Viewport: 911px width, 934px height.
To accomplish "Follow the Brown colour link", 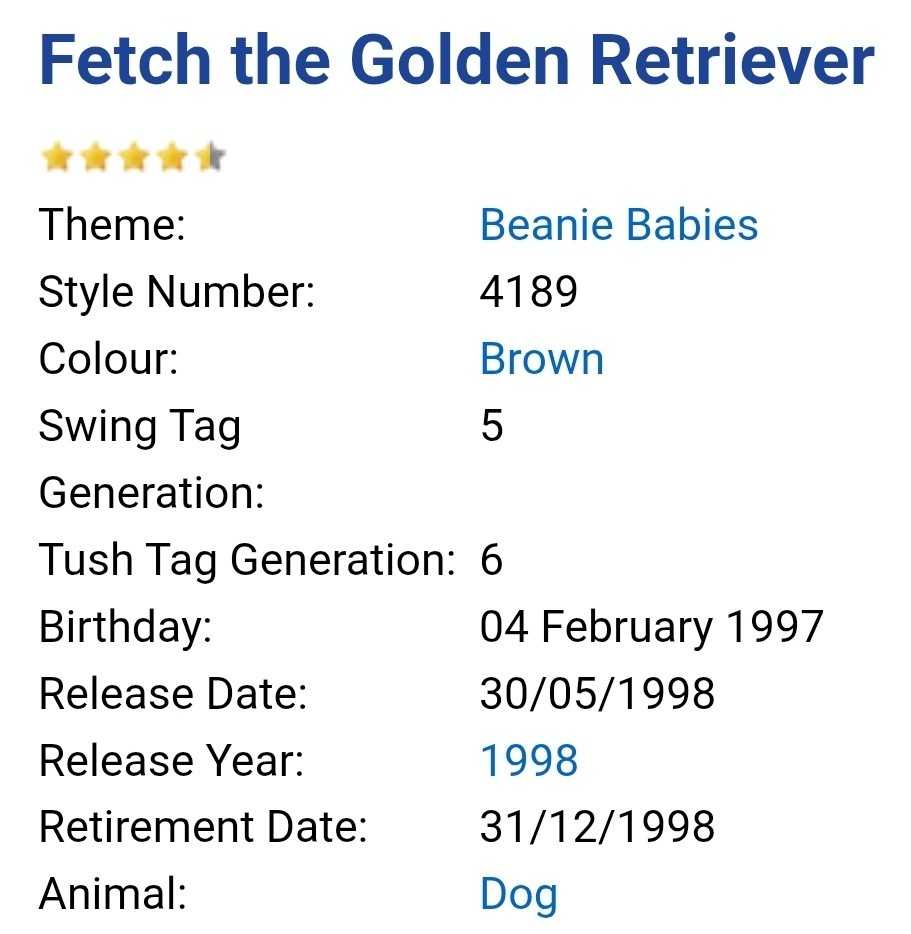I will (x=542, y=359).
